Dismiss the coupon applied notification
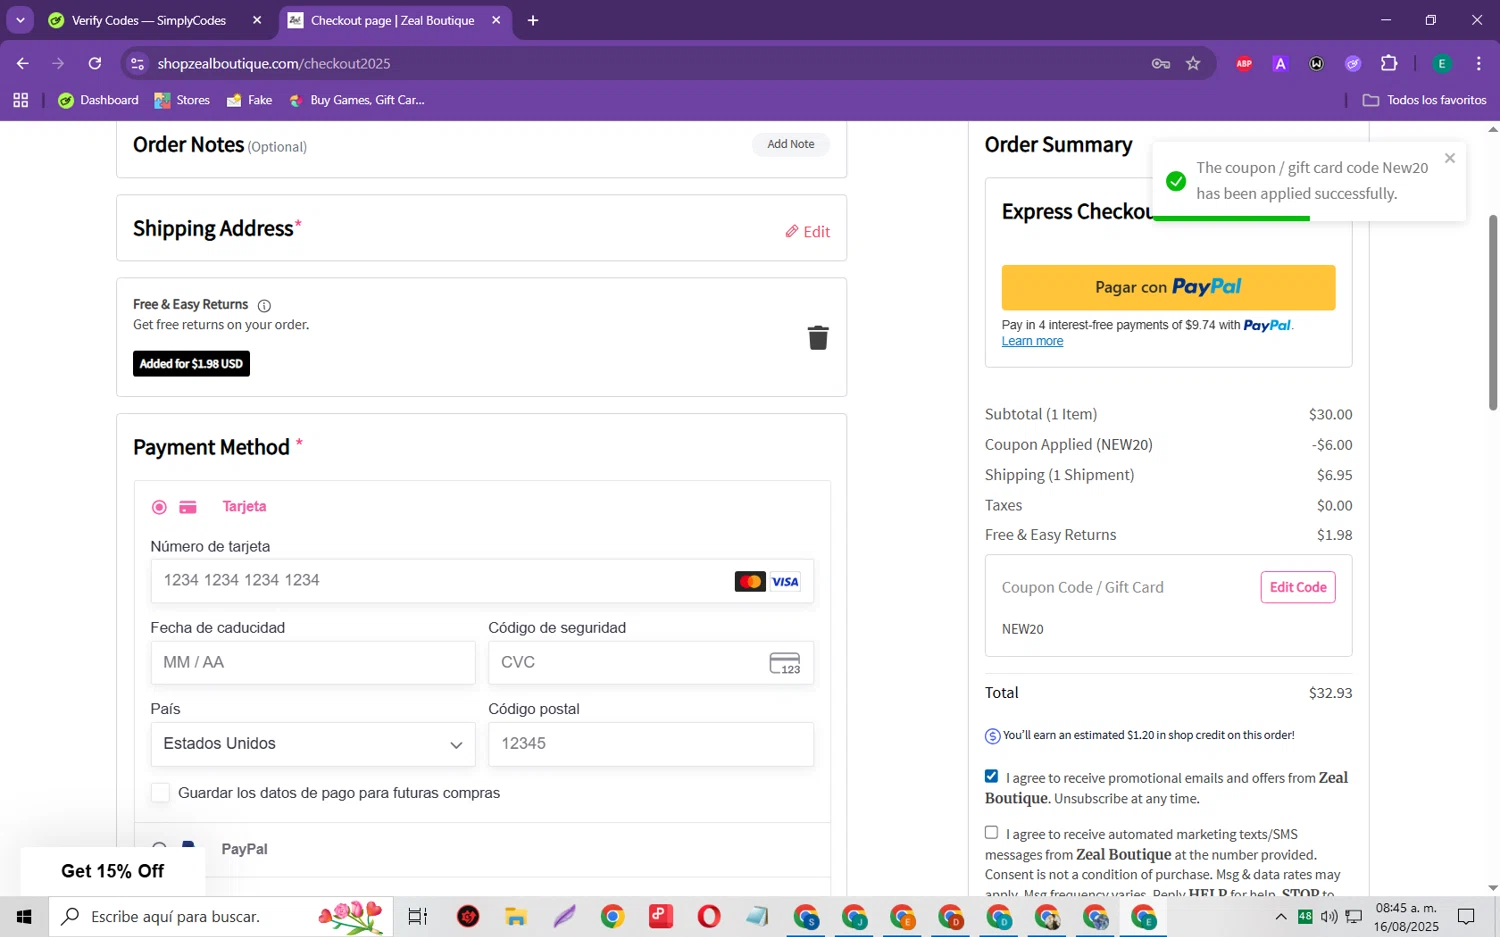This screenshot has width=1500, height=937. [1449, 158]
